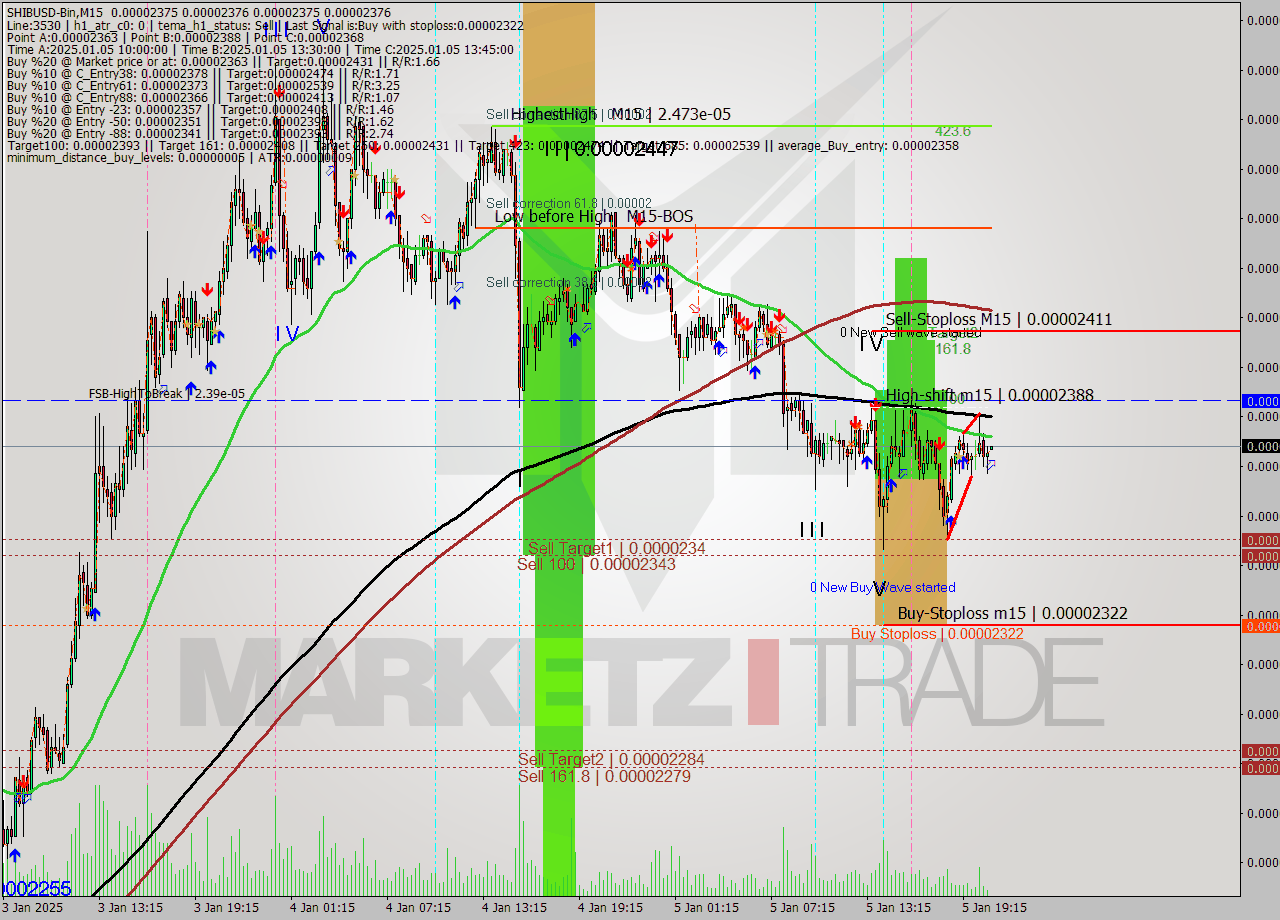
Task: Click 'Buy-Stoploss m15 | 0.00002322' label
Action: pyautogui.click(x=1012, y=613)
